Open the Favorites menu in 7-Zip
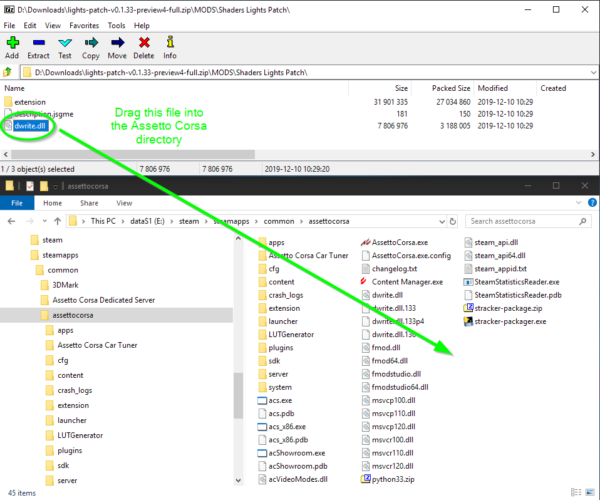Viewport: 600px width, 500px height. tap(84, 26)
